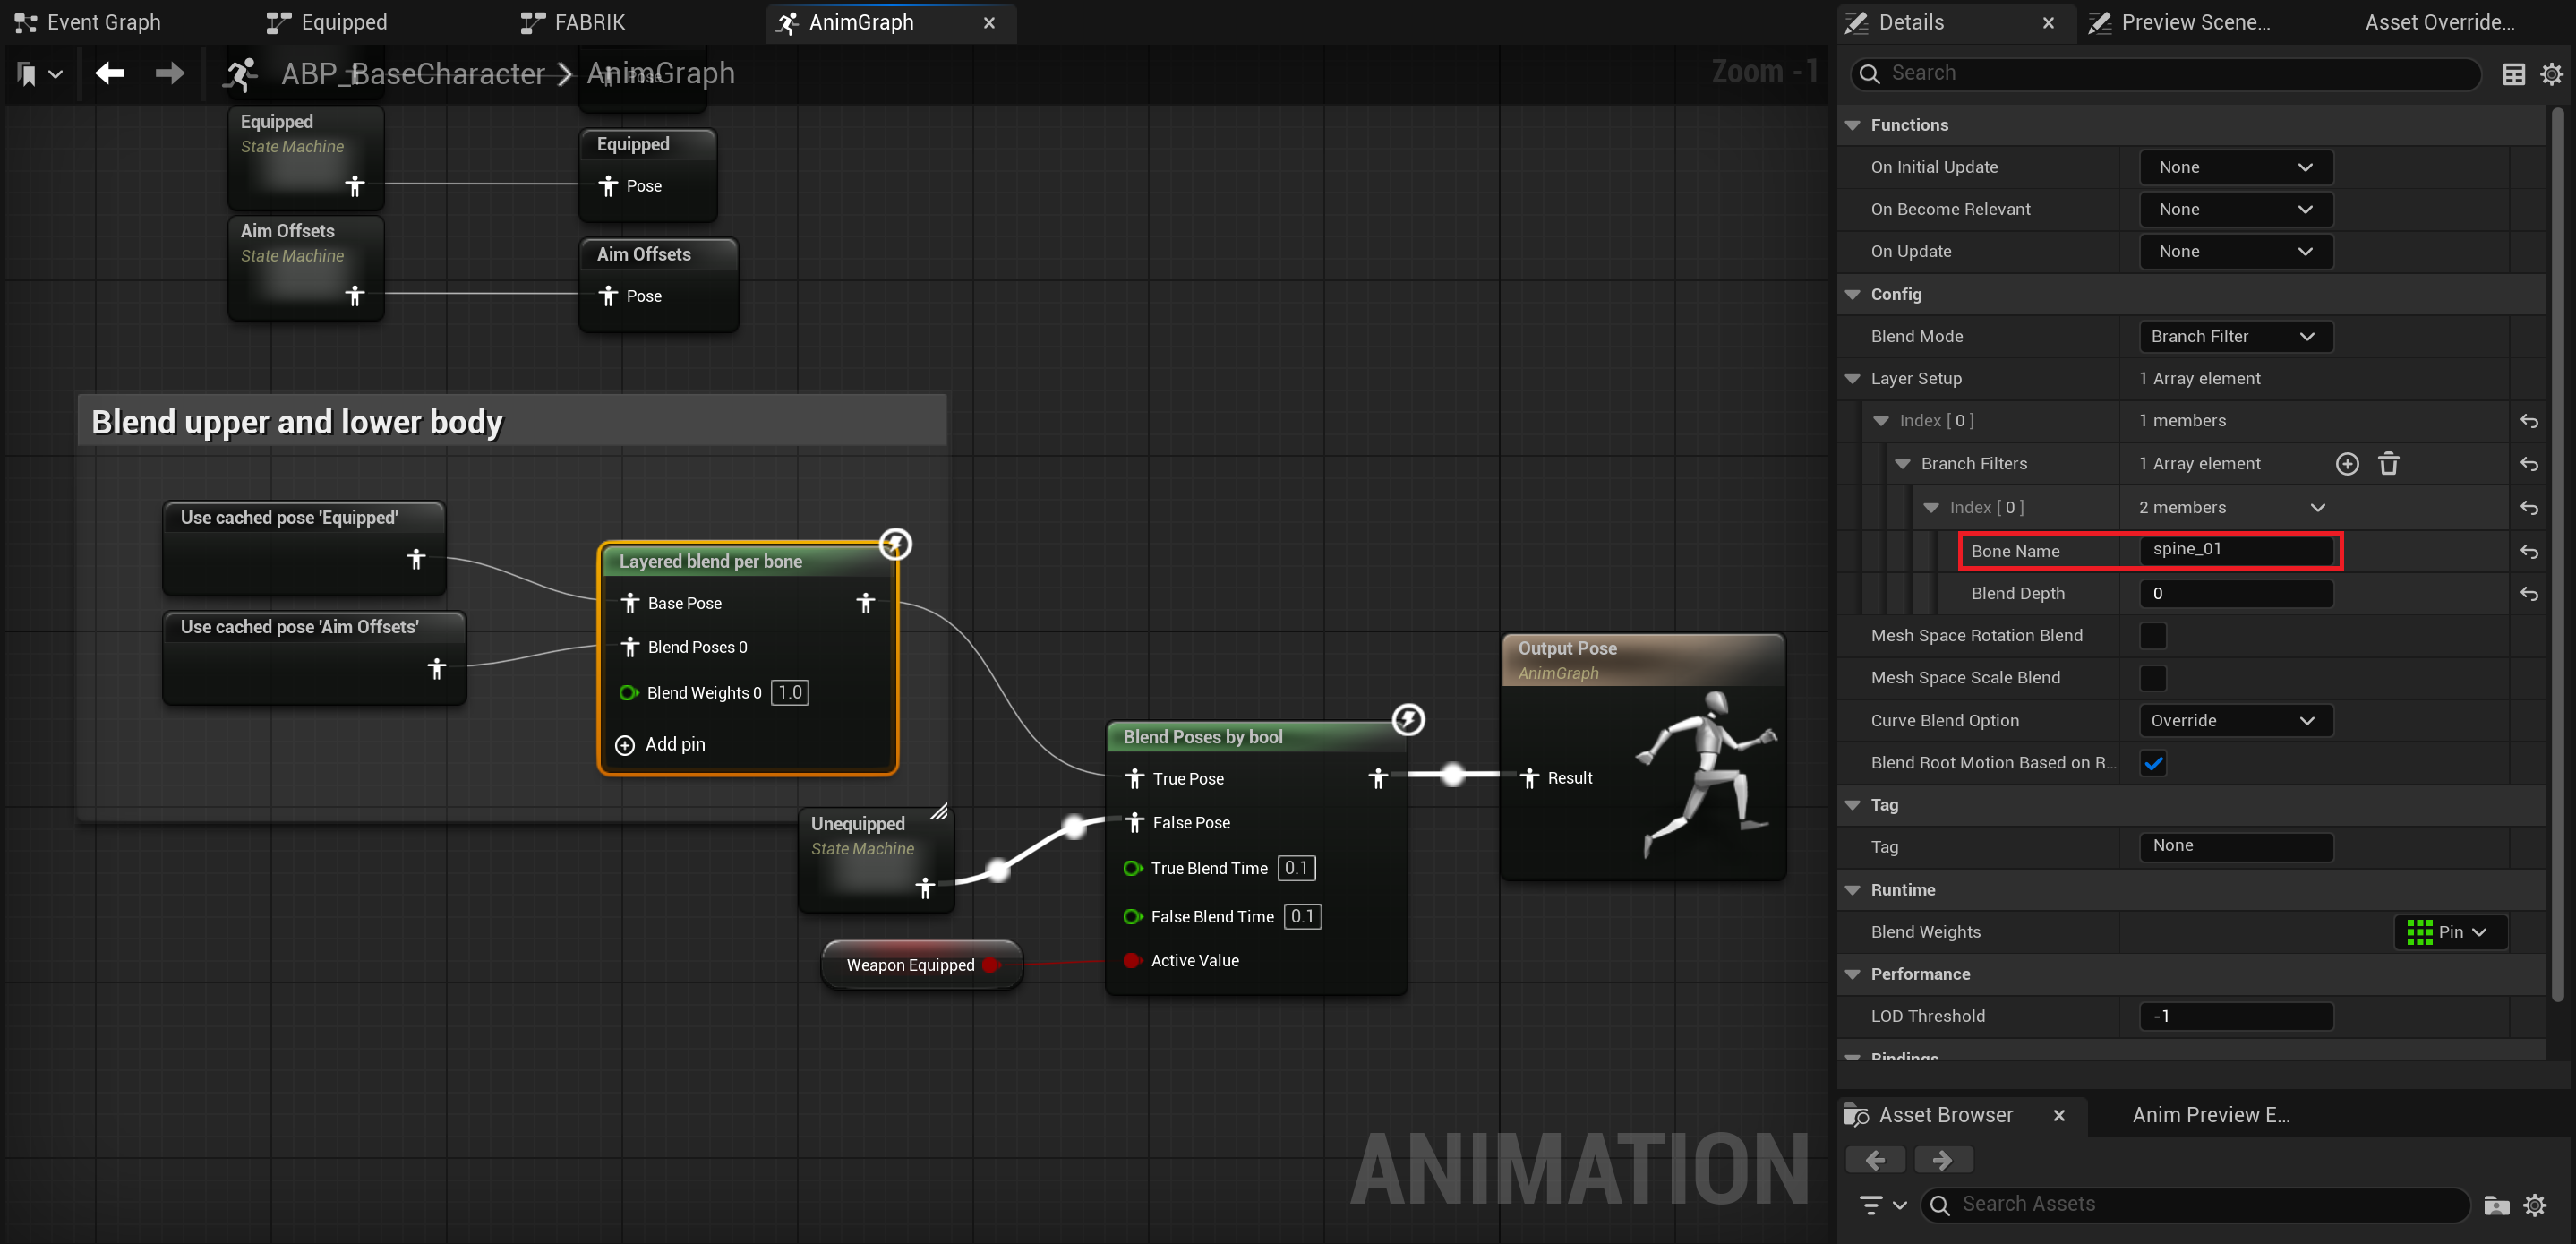Enable Mesh Space Scale Blend checkbox
Image resolution: width=2576 pixels, height=1244 pixels.
click(2152, 678)
